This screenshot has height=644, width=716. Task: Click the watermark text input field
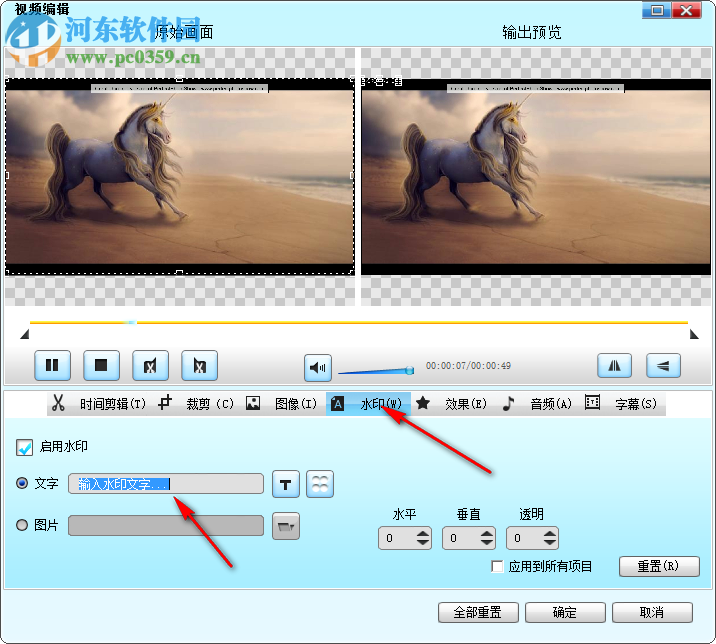coord(166,484)
